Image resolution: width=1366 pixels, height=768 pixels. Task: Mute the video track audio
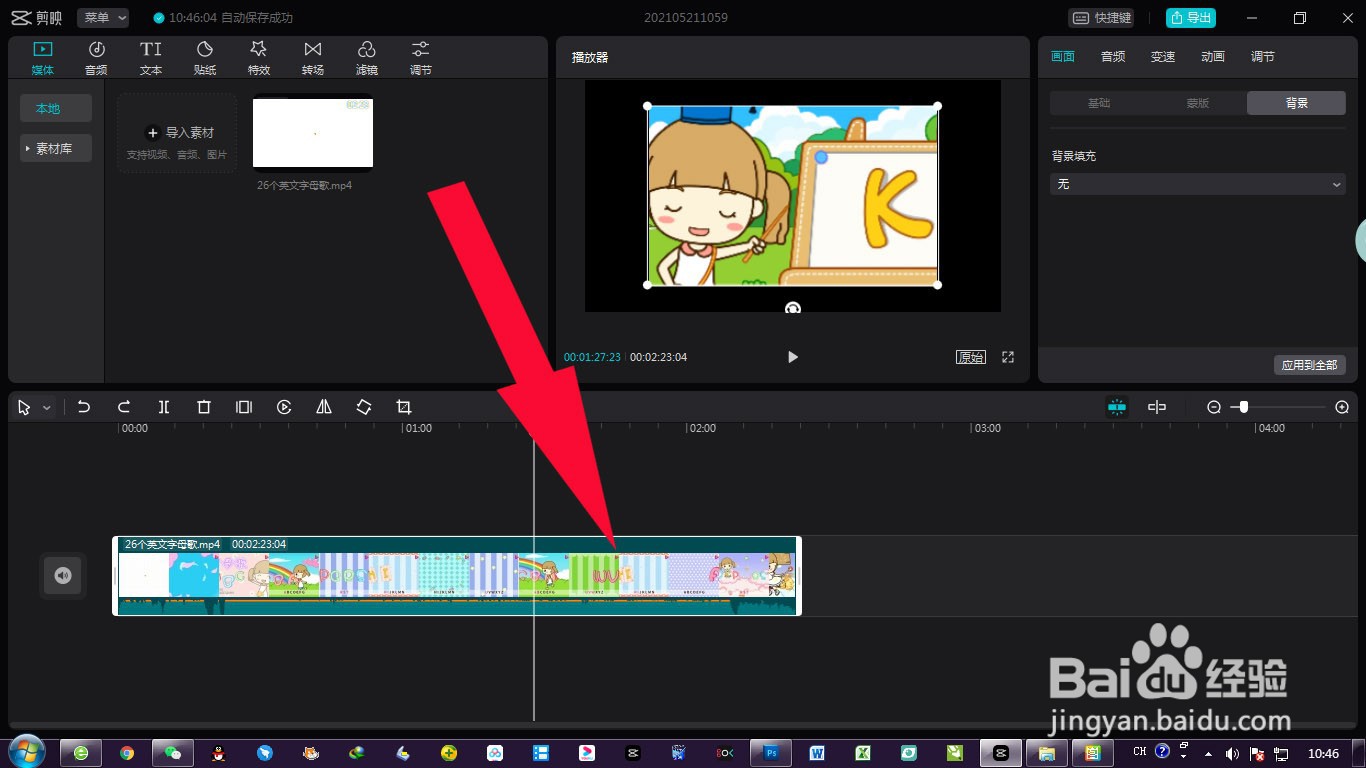[63, 575]
